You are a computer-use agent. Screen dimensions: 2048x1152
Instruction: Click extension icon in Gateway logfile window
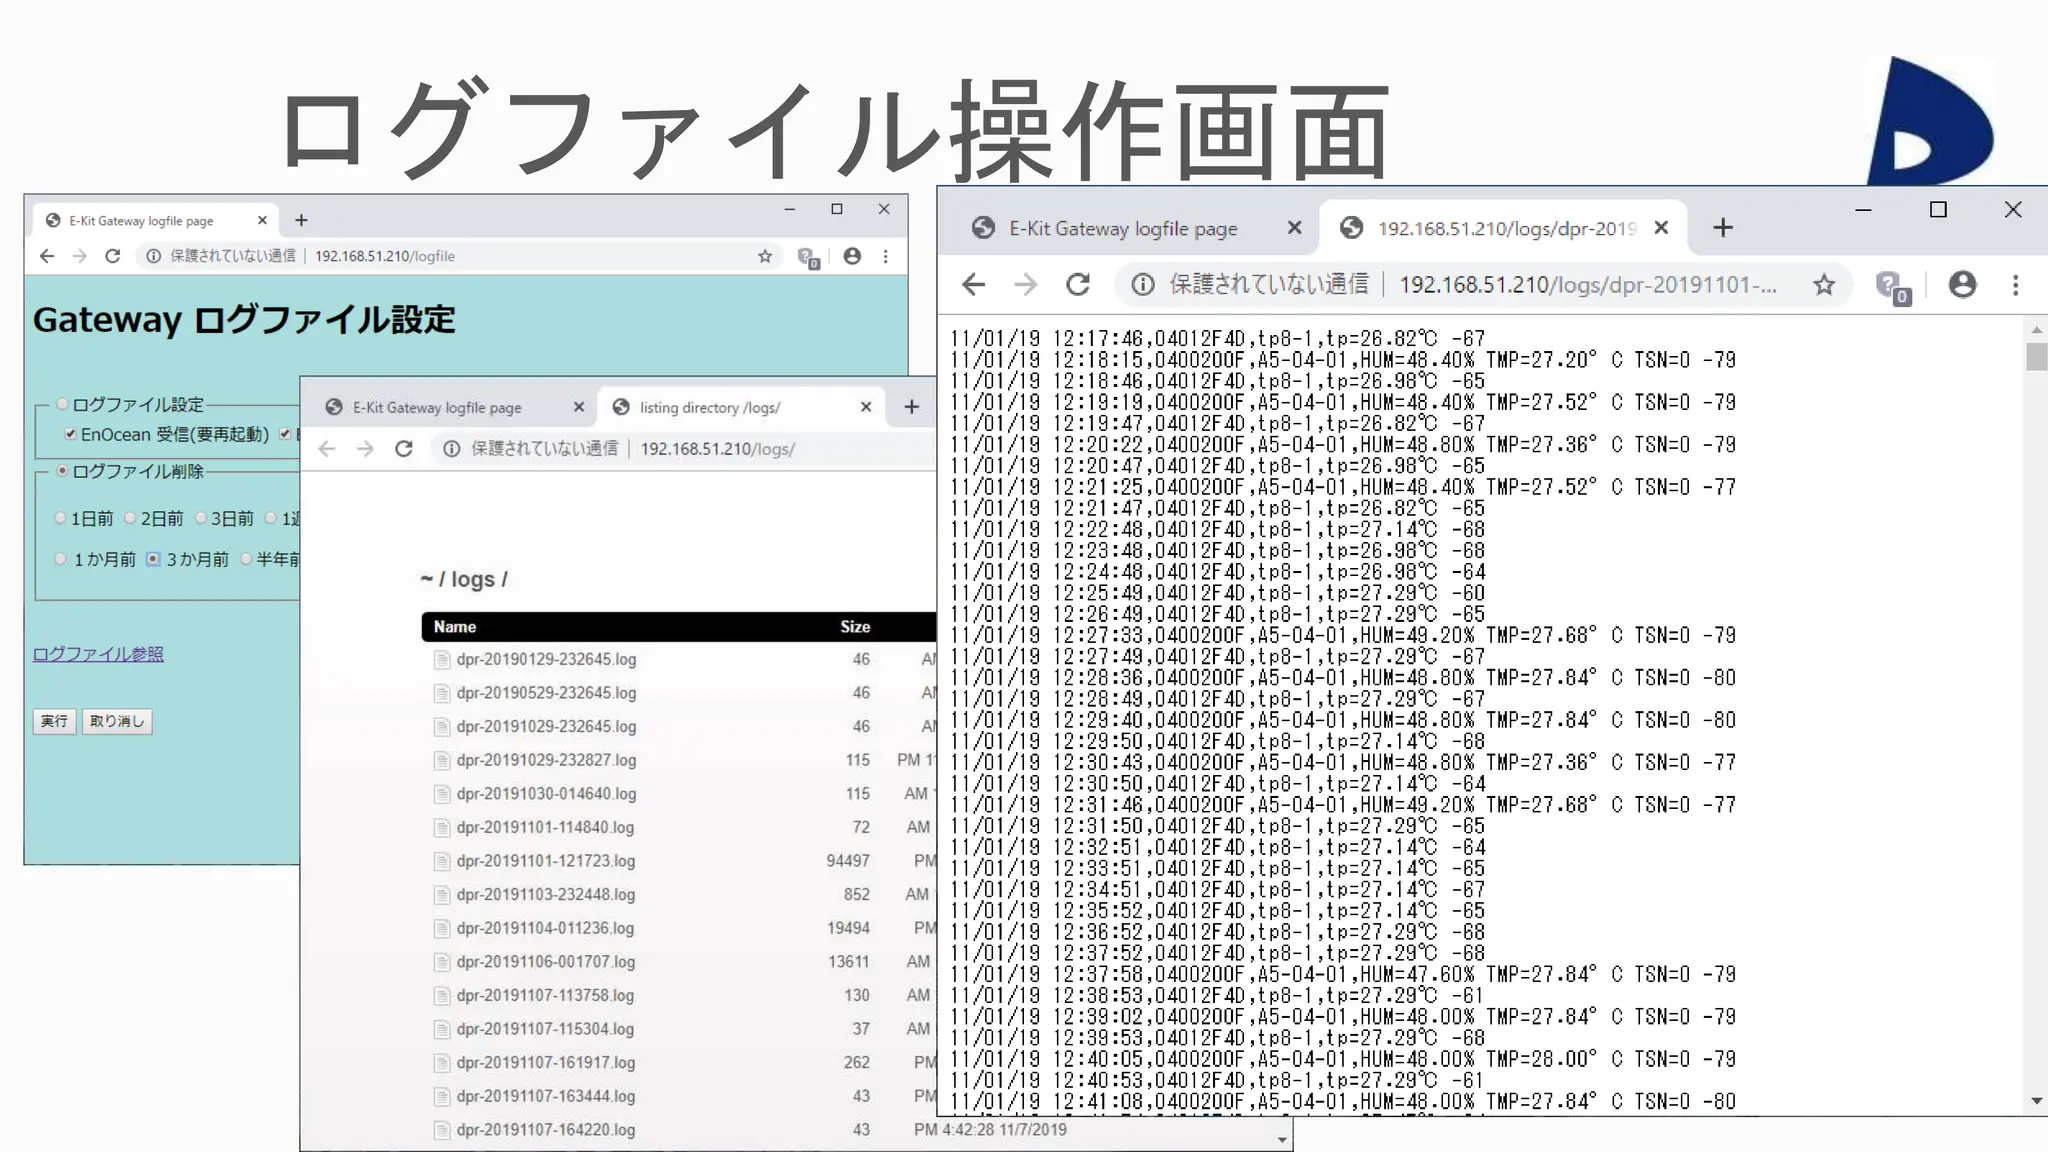coord(808,257)
